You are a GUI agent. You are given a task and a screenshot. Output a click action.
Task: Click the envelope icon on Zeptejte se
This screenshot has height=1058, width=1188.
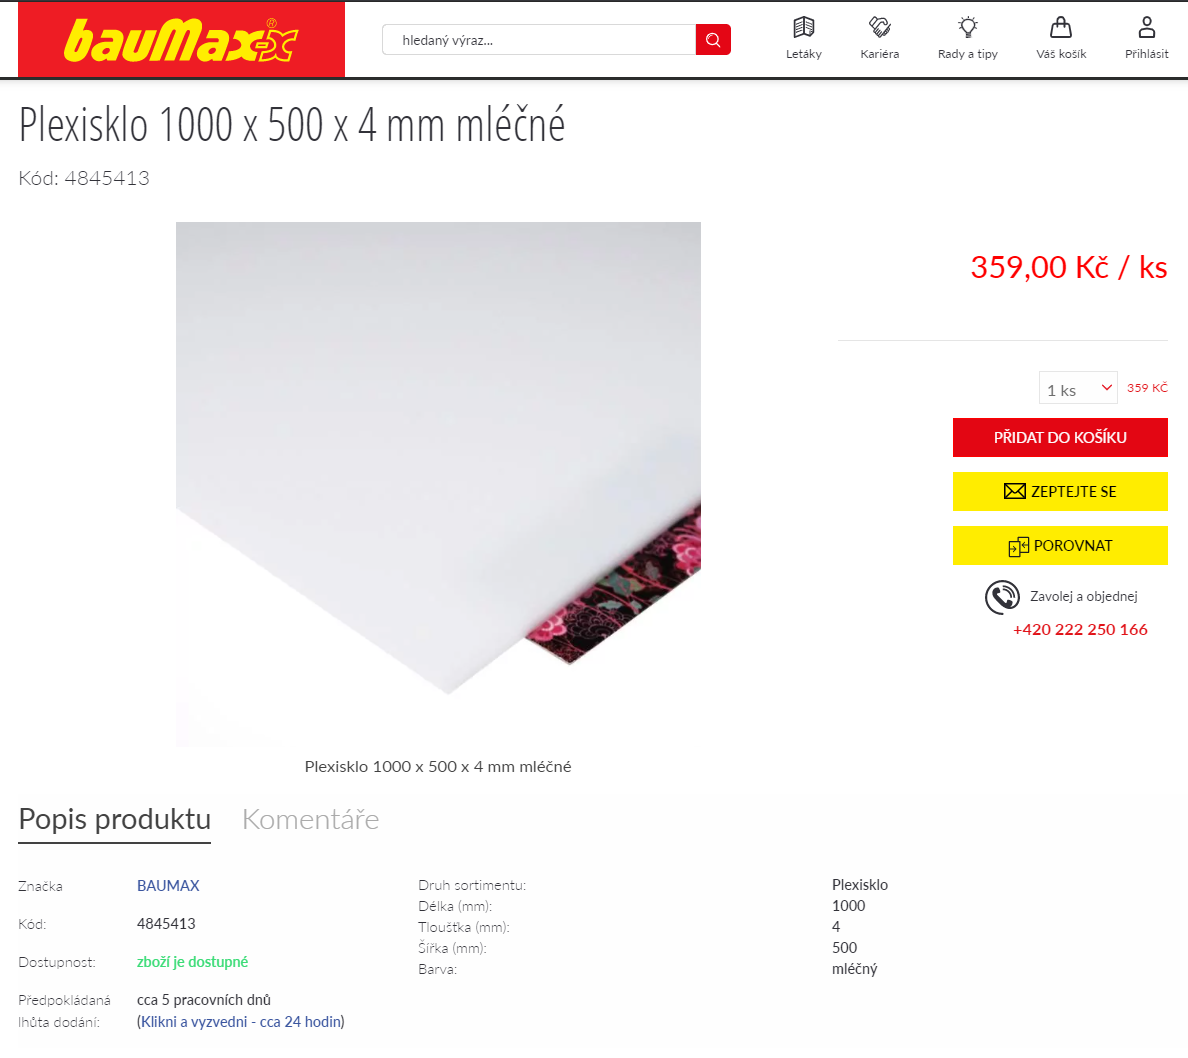click(1014, 491)
